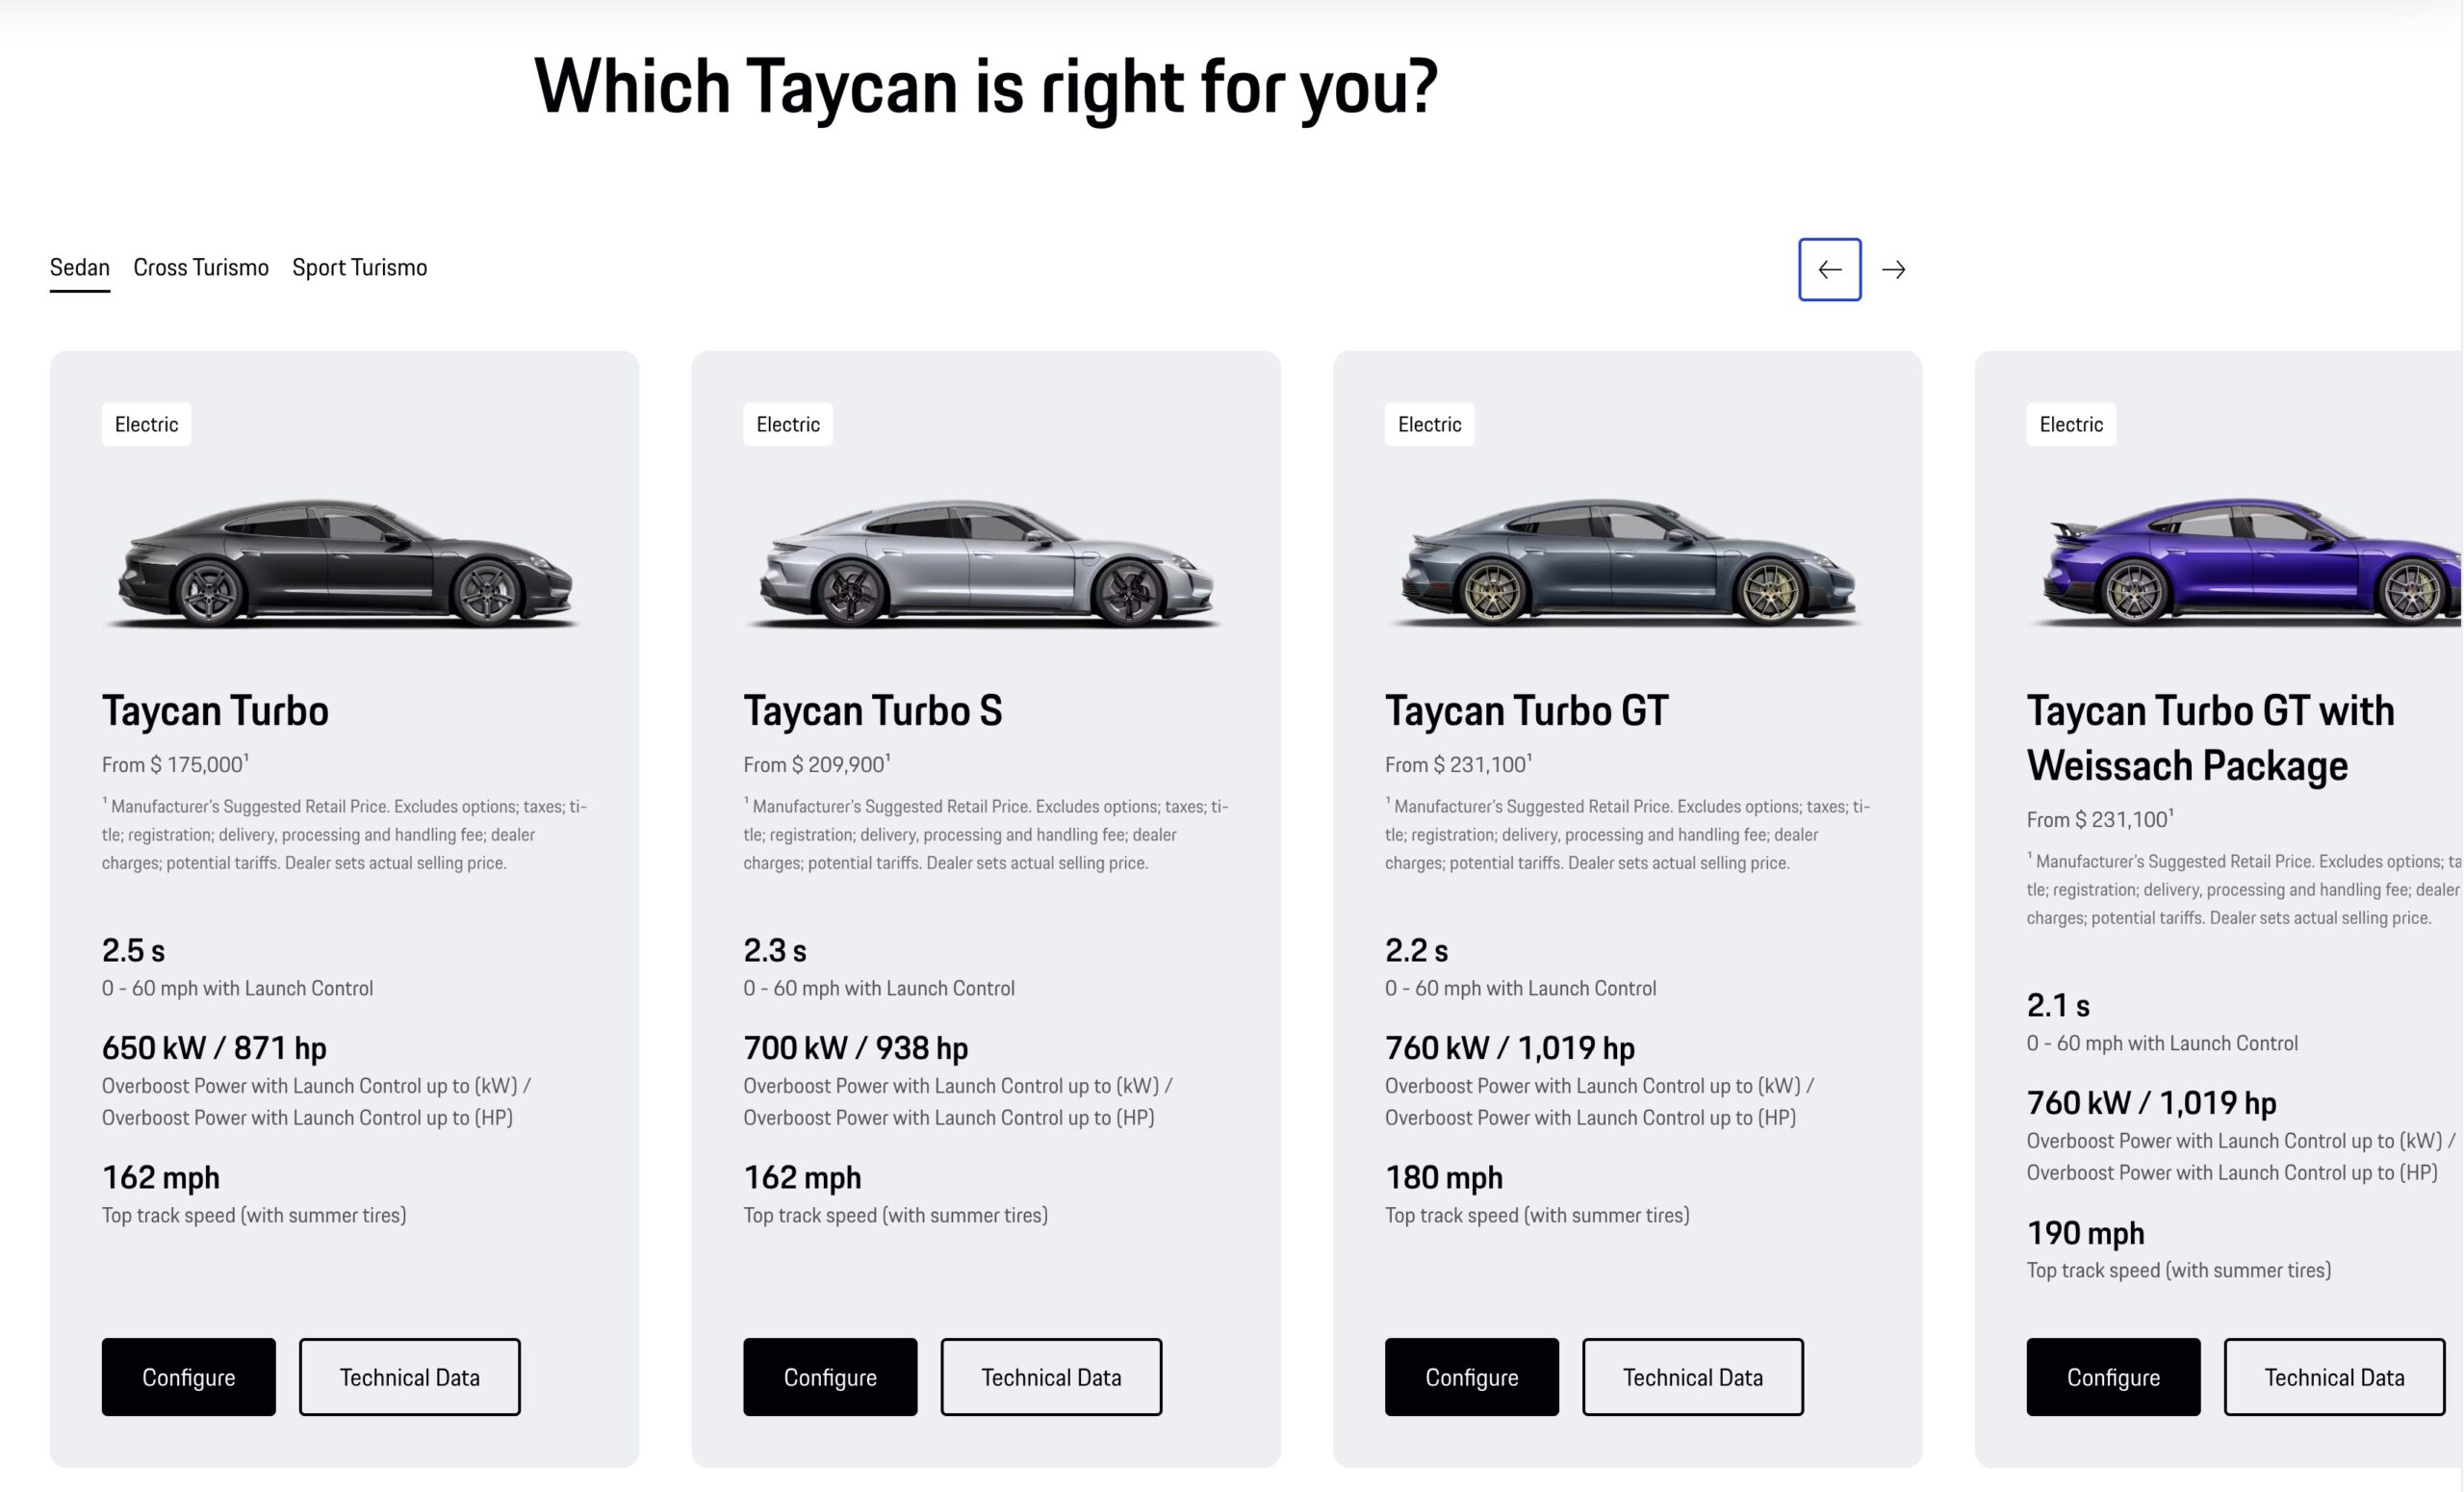Open Technical Data for Taycan Turbo

(410, 1377)
